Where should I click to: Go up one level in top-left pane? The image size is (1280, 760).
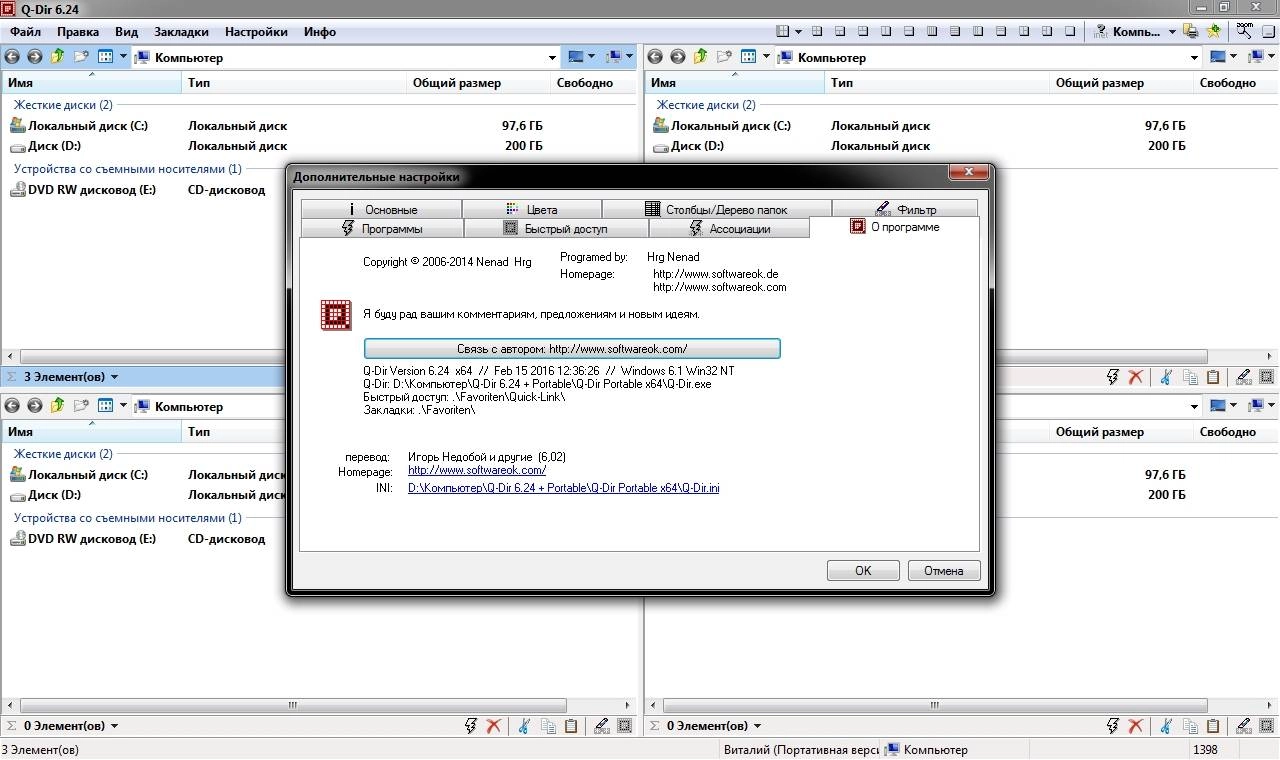[58, 57]
